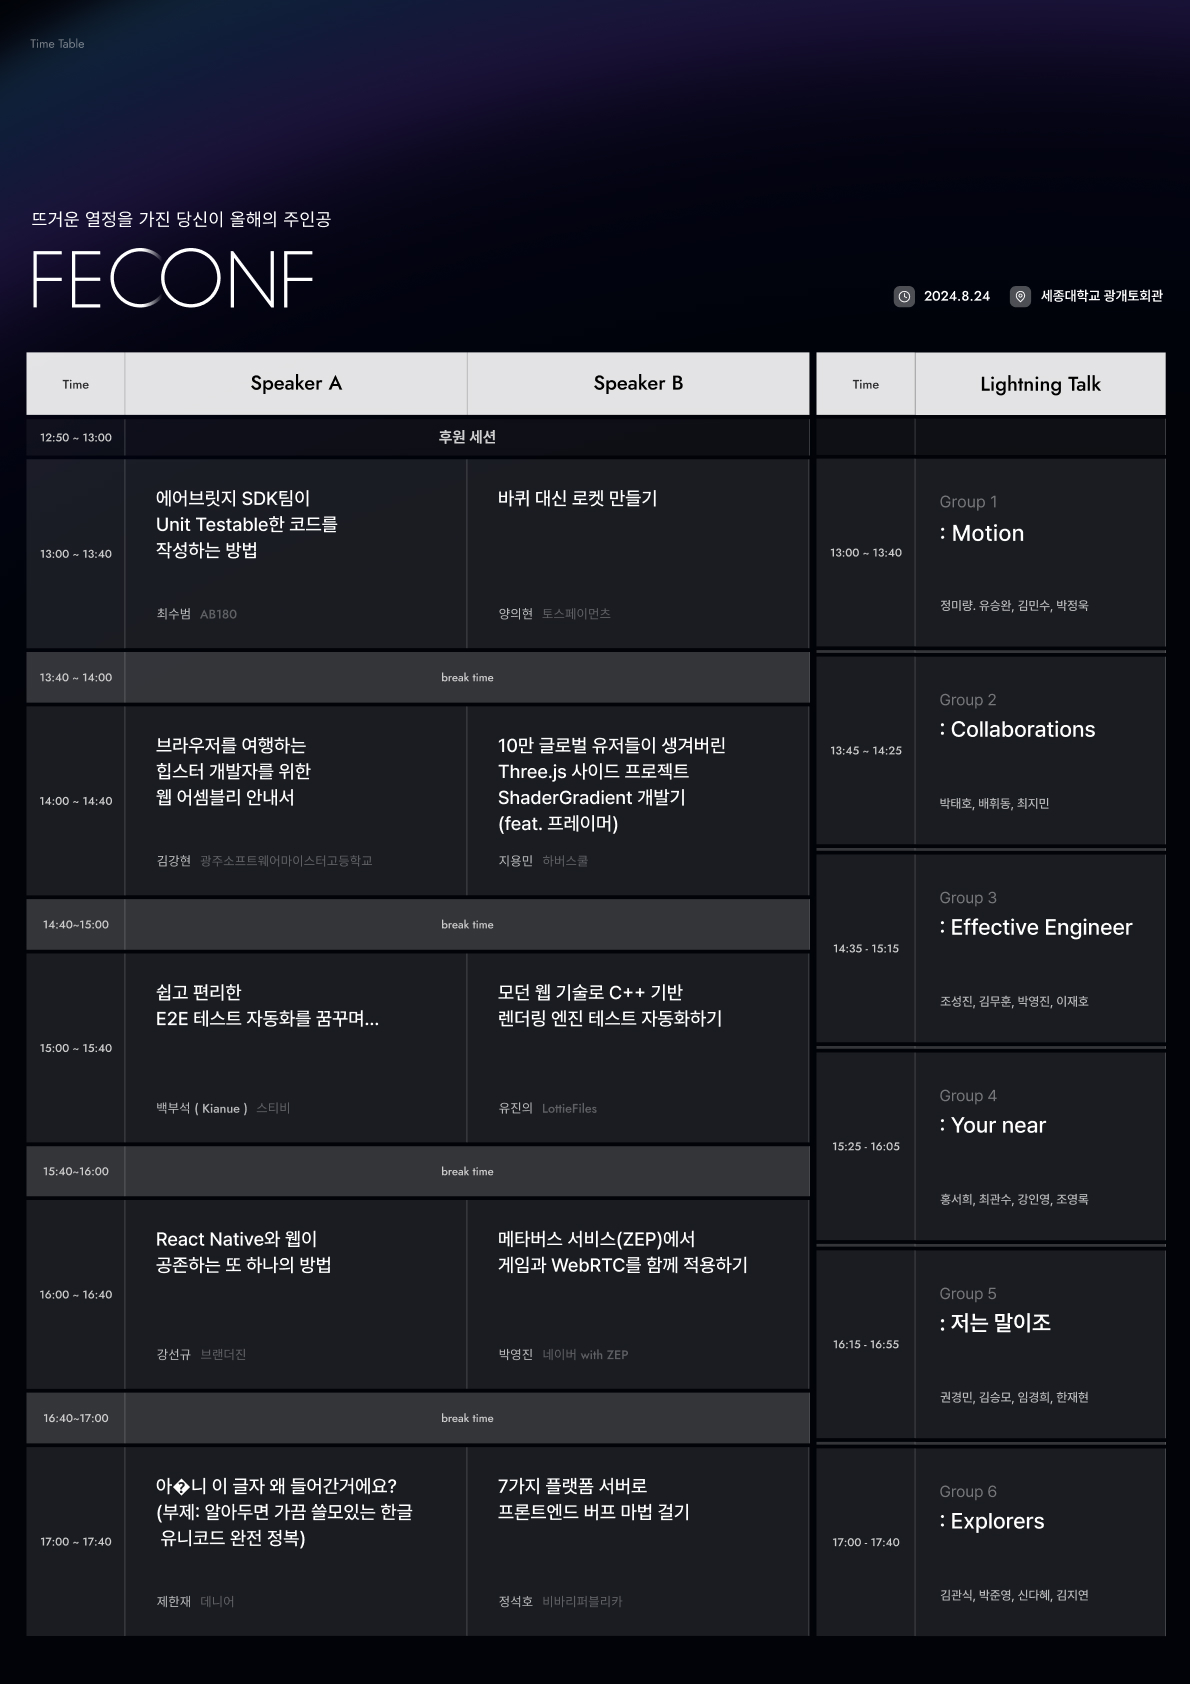Open the Unit Testable SDK session by 최수범
This screenshot has height=1684, width=1190.
pyautogui.click(x=296, y=554)
